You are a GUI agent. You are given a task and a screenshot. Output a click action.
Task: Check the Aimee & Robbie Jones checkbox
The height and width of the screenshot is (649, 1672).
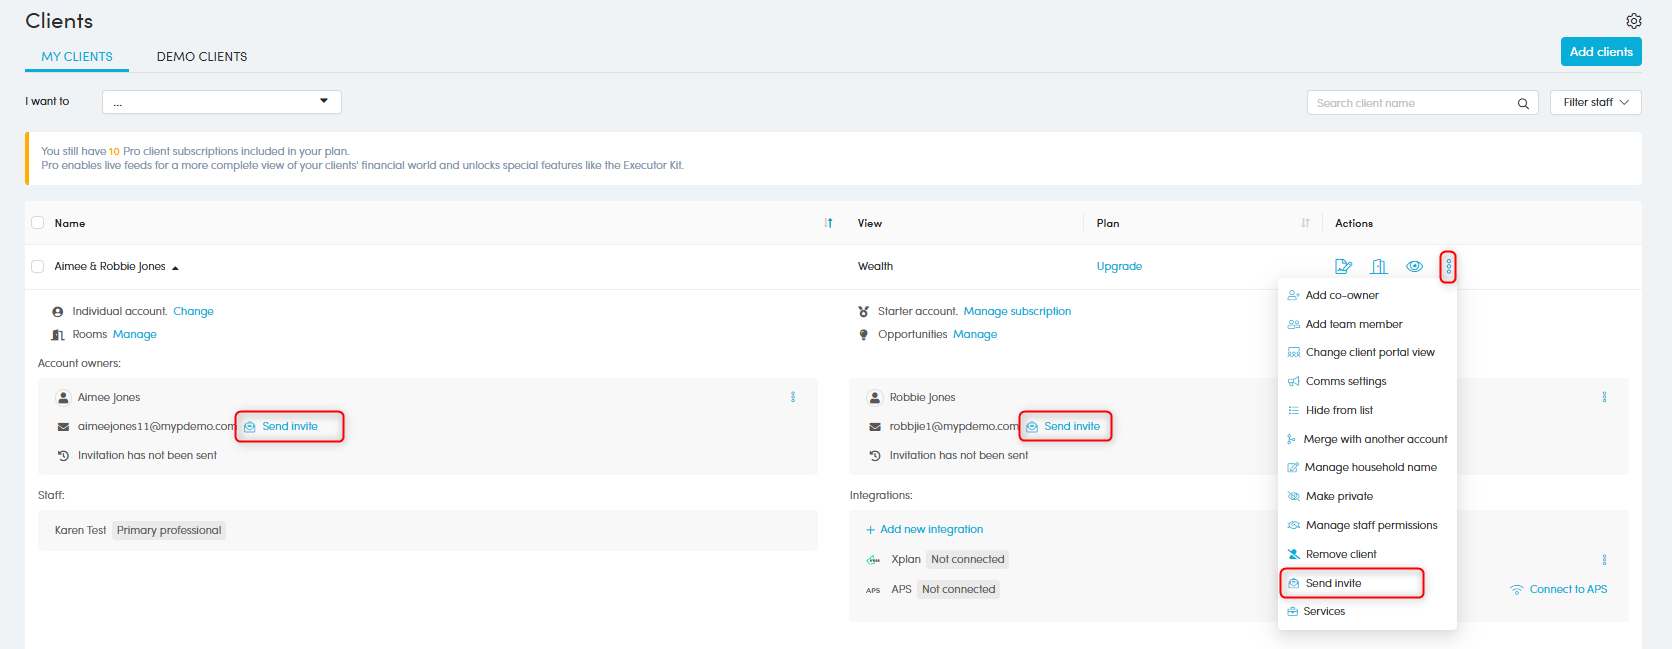click(38, 266)
